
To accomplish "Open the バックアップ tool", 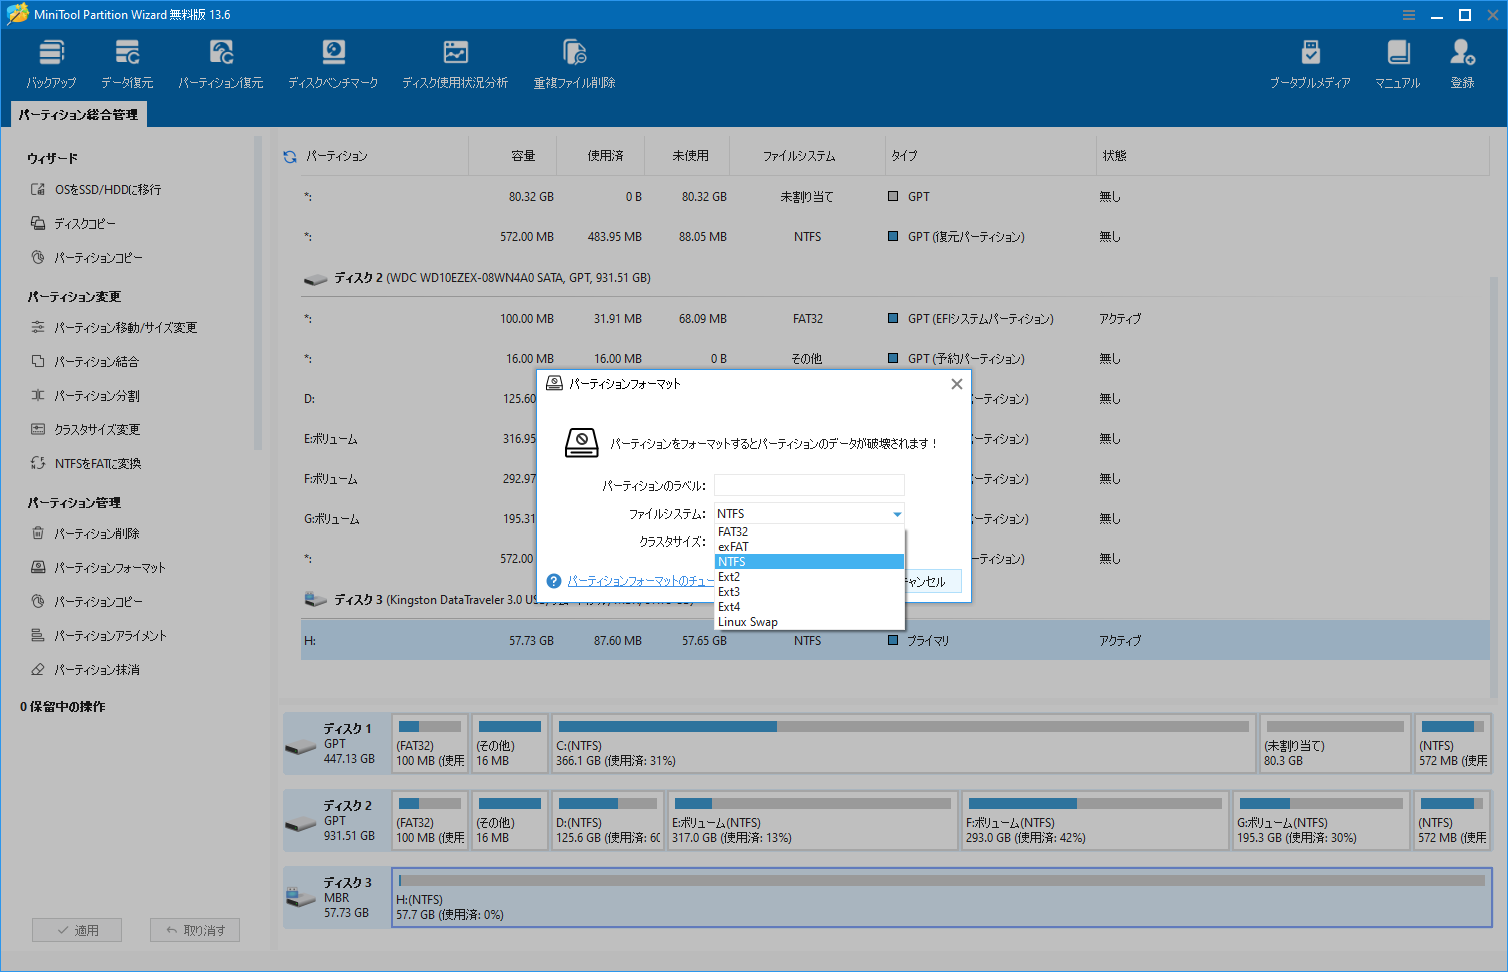I will (x=51, y=62).
